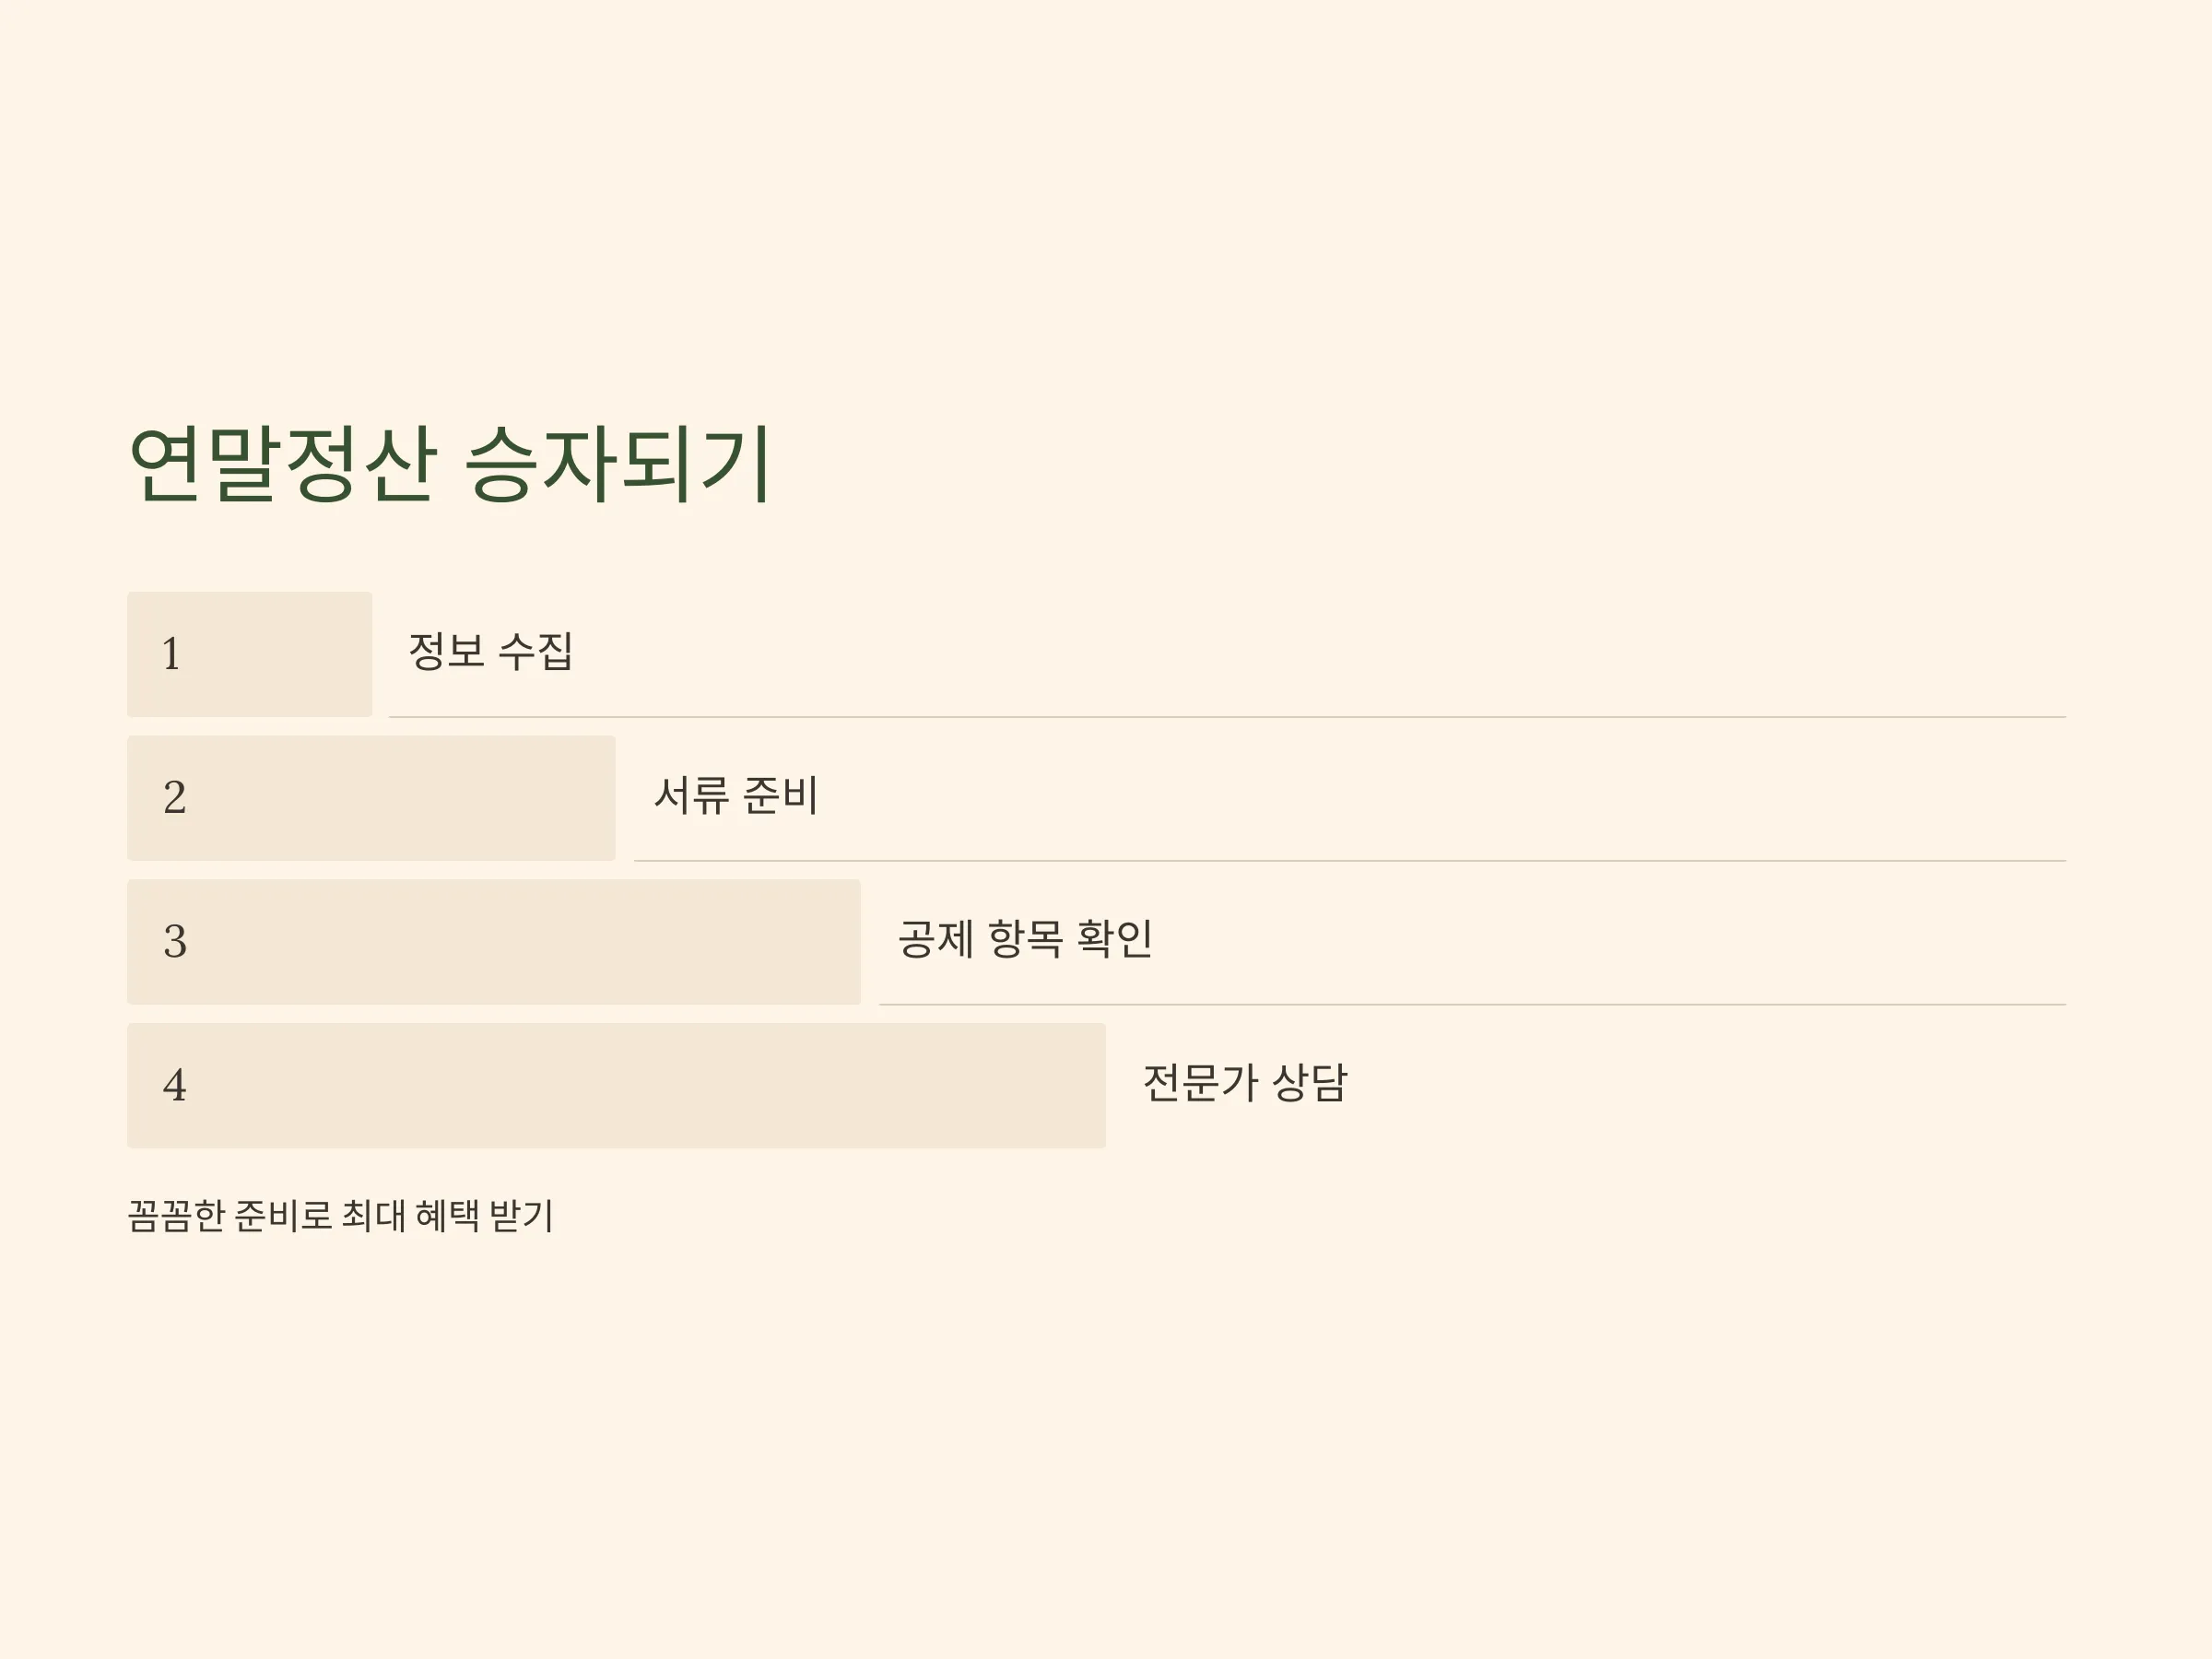Click the 공제 항목 확인 label
Image resolution: width=2212 pixels, height=1659 pixels.
pyautogui.click(x=1026, y=939)
